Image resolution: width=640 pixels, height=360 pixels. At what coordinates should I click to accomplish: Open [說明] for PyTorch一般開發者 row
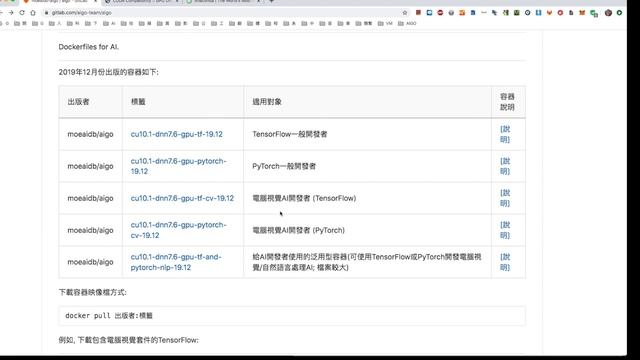tap(505, 166)
